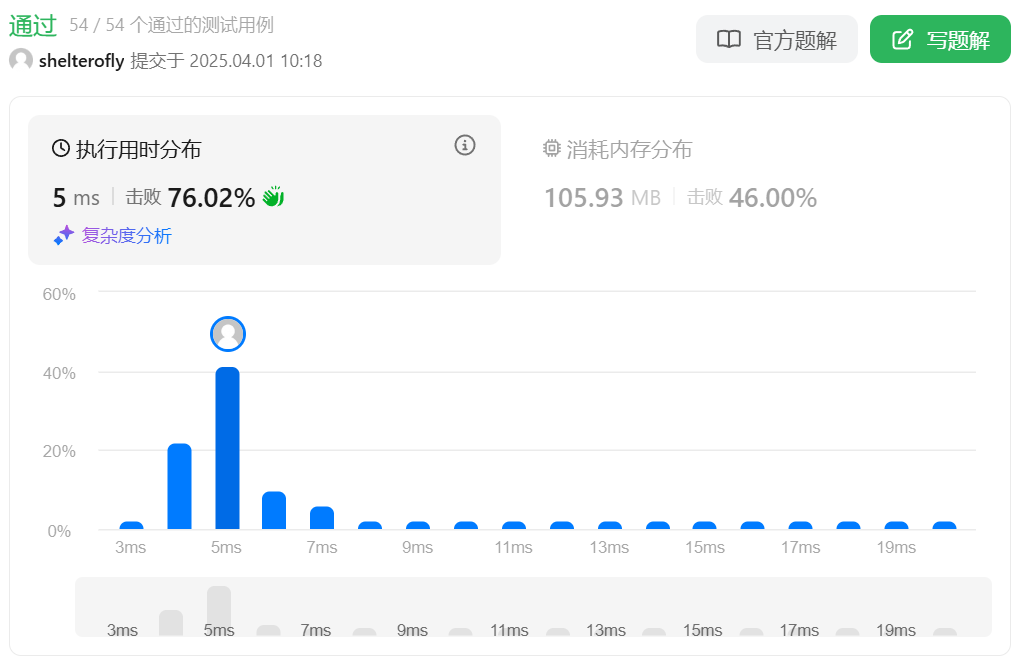
Task: Click the info icon in runtime panel
Action: pos(465,145)
